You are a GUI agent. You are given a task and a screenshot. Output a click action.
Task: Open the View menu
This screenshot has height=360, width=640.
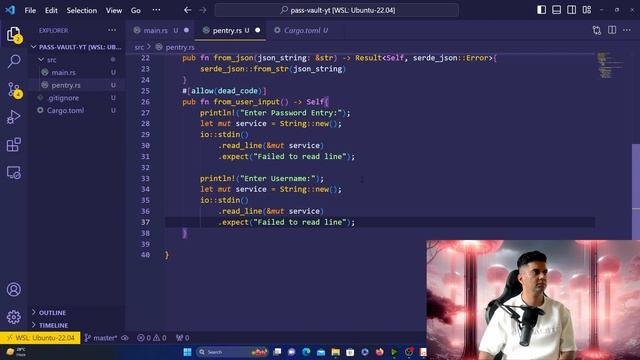coord(114,10)
